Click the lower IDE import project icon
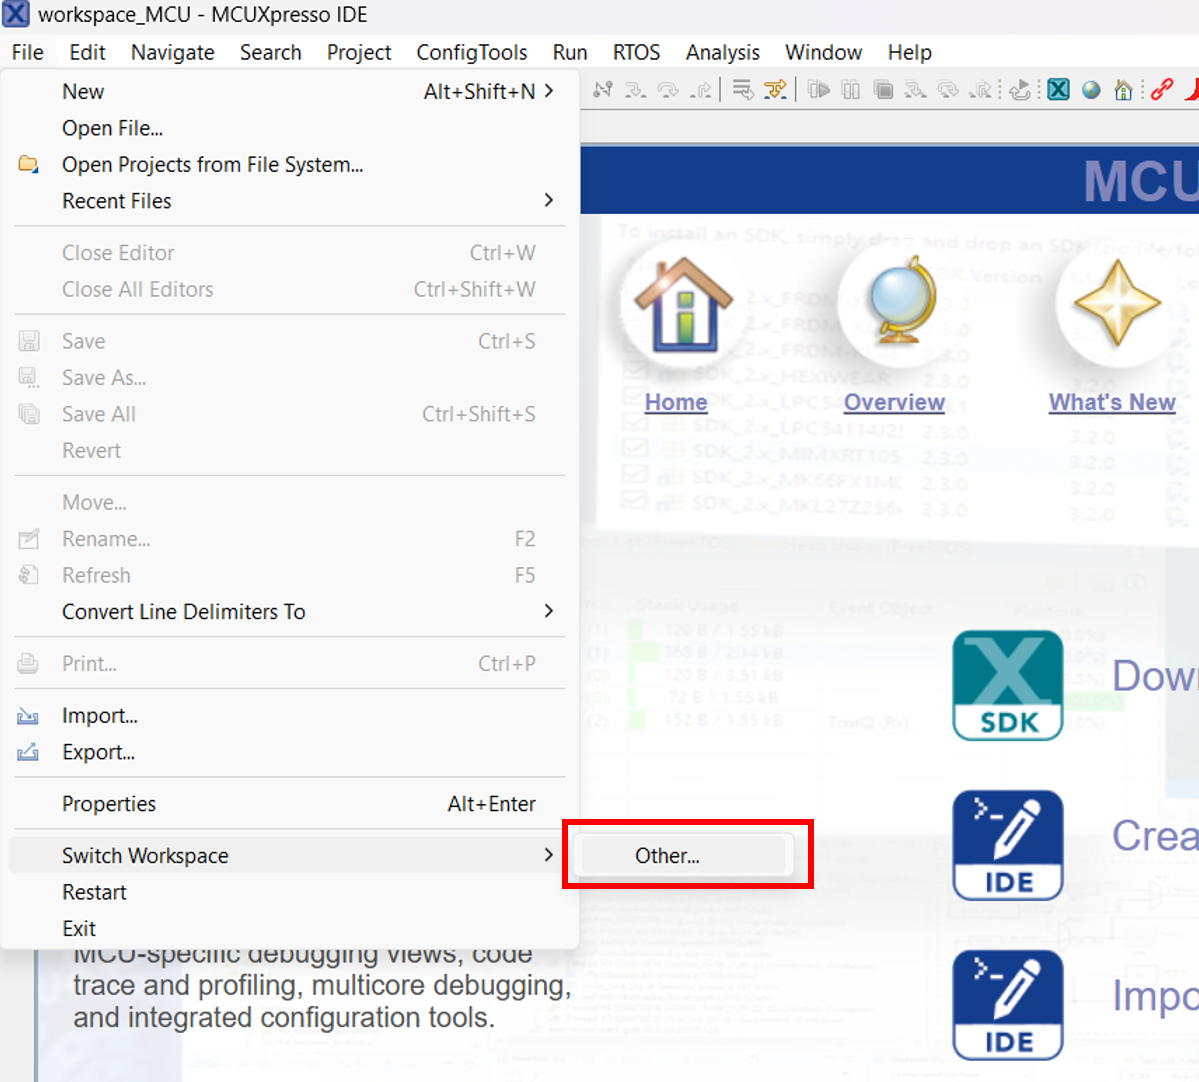Viewport: 1199px width, 1082px height. tap(1007, 1004)
